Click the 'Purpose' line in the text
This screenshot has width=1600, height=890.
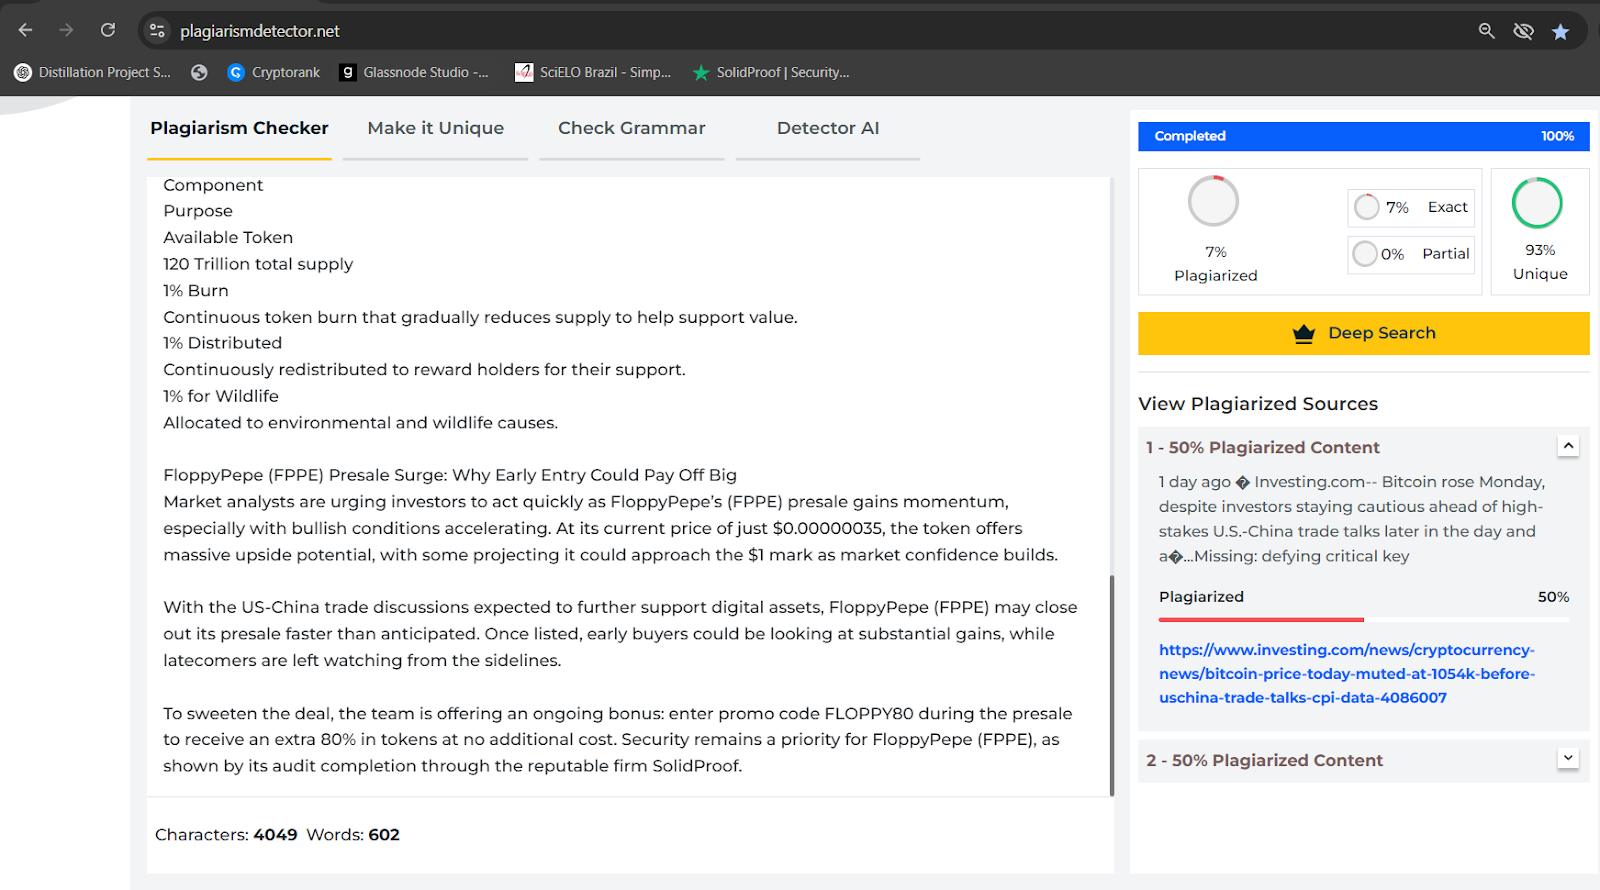(198, 211)
